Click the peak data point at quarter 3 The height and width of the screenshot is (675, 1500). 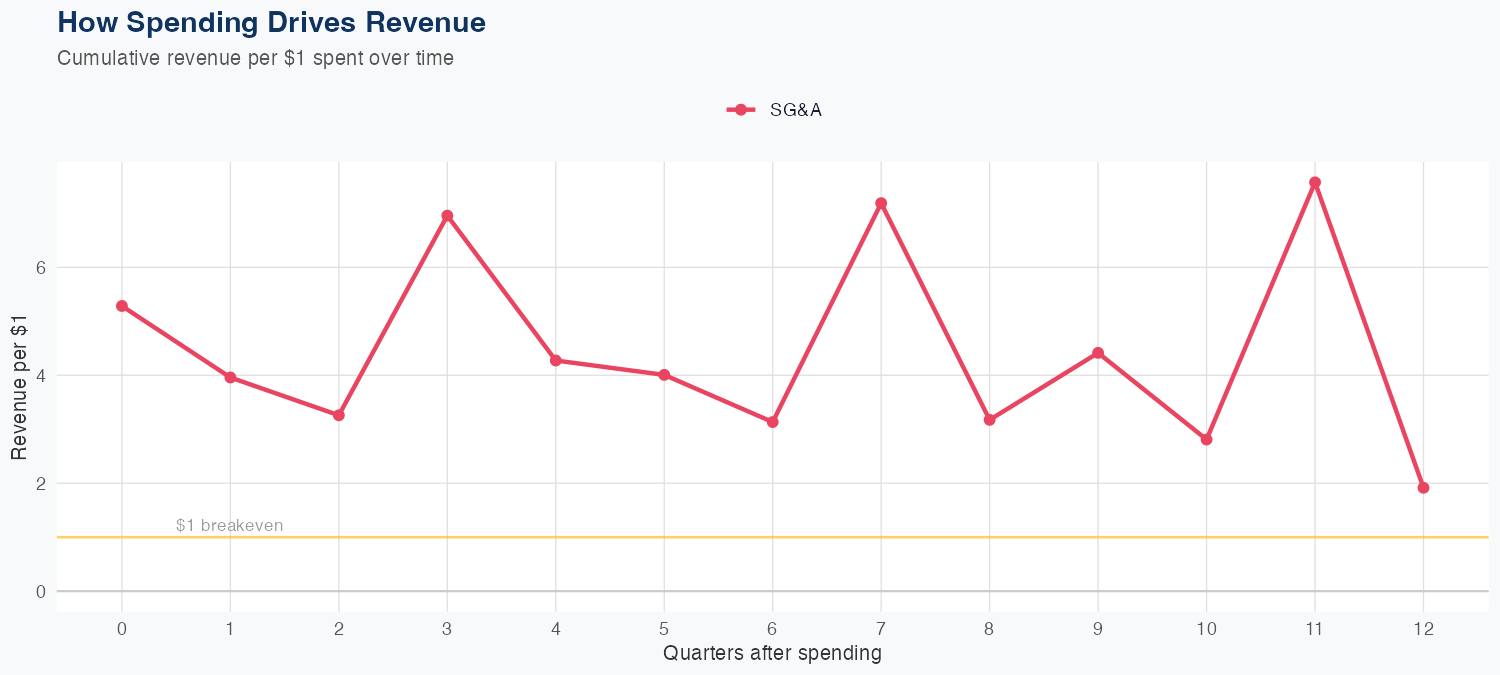click(447, 216)
